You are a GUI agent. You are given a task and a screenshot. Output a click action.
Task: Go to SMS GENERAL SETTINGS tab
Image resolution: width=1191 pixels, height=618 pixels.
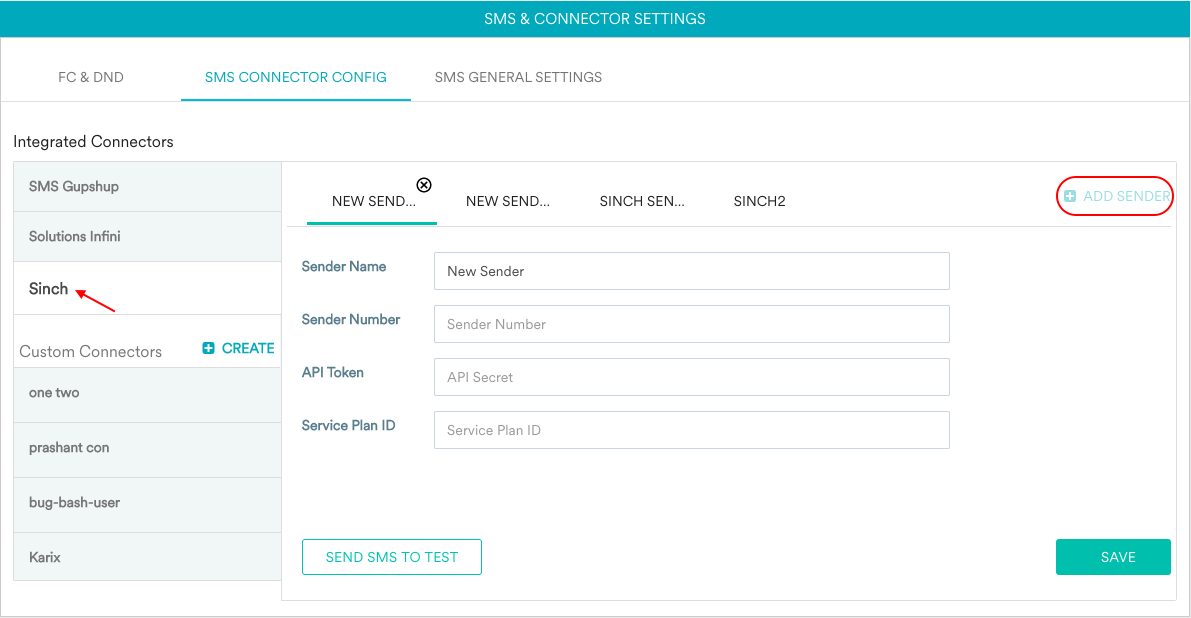pyautogui.click(x=518, y=77)
